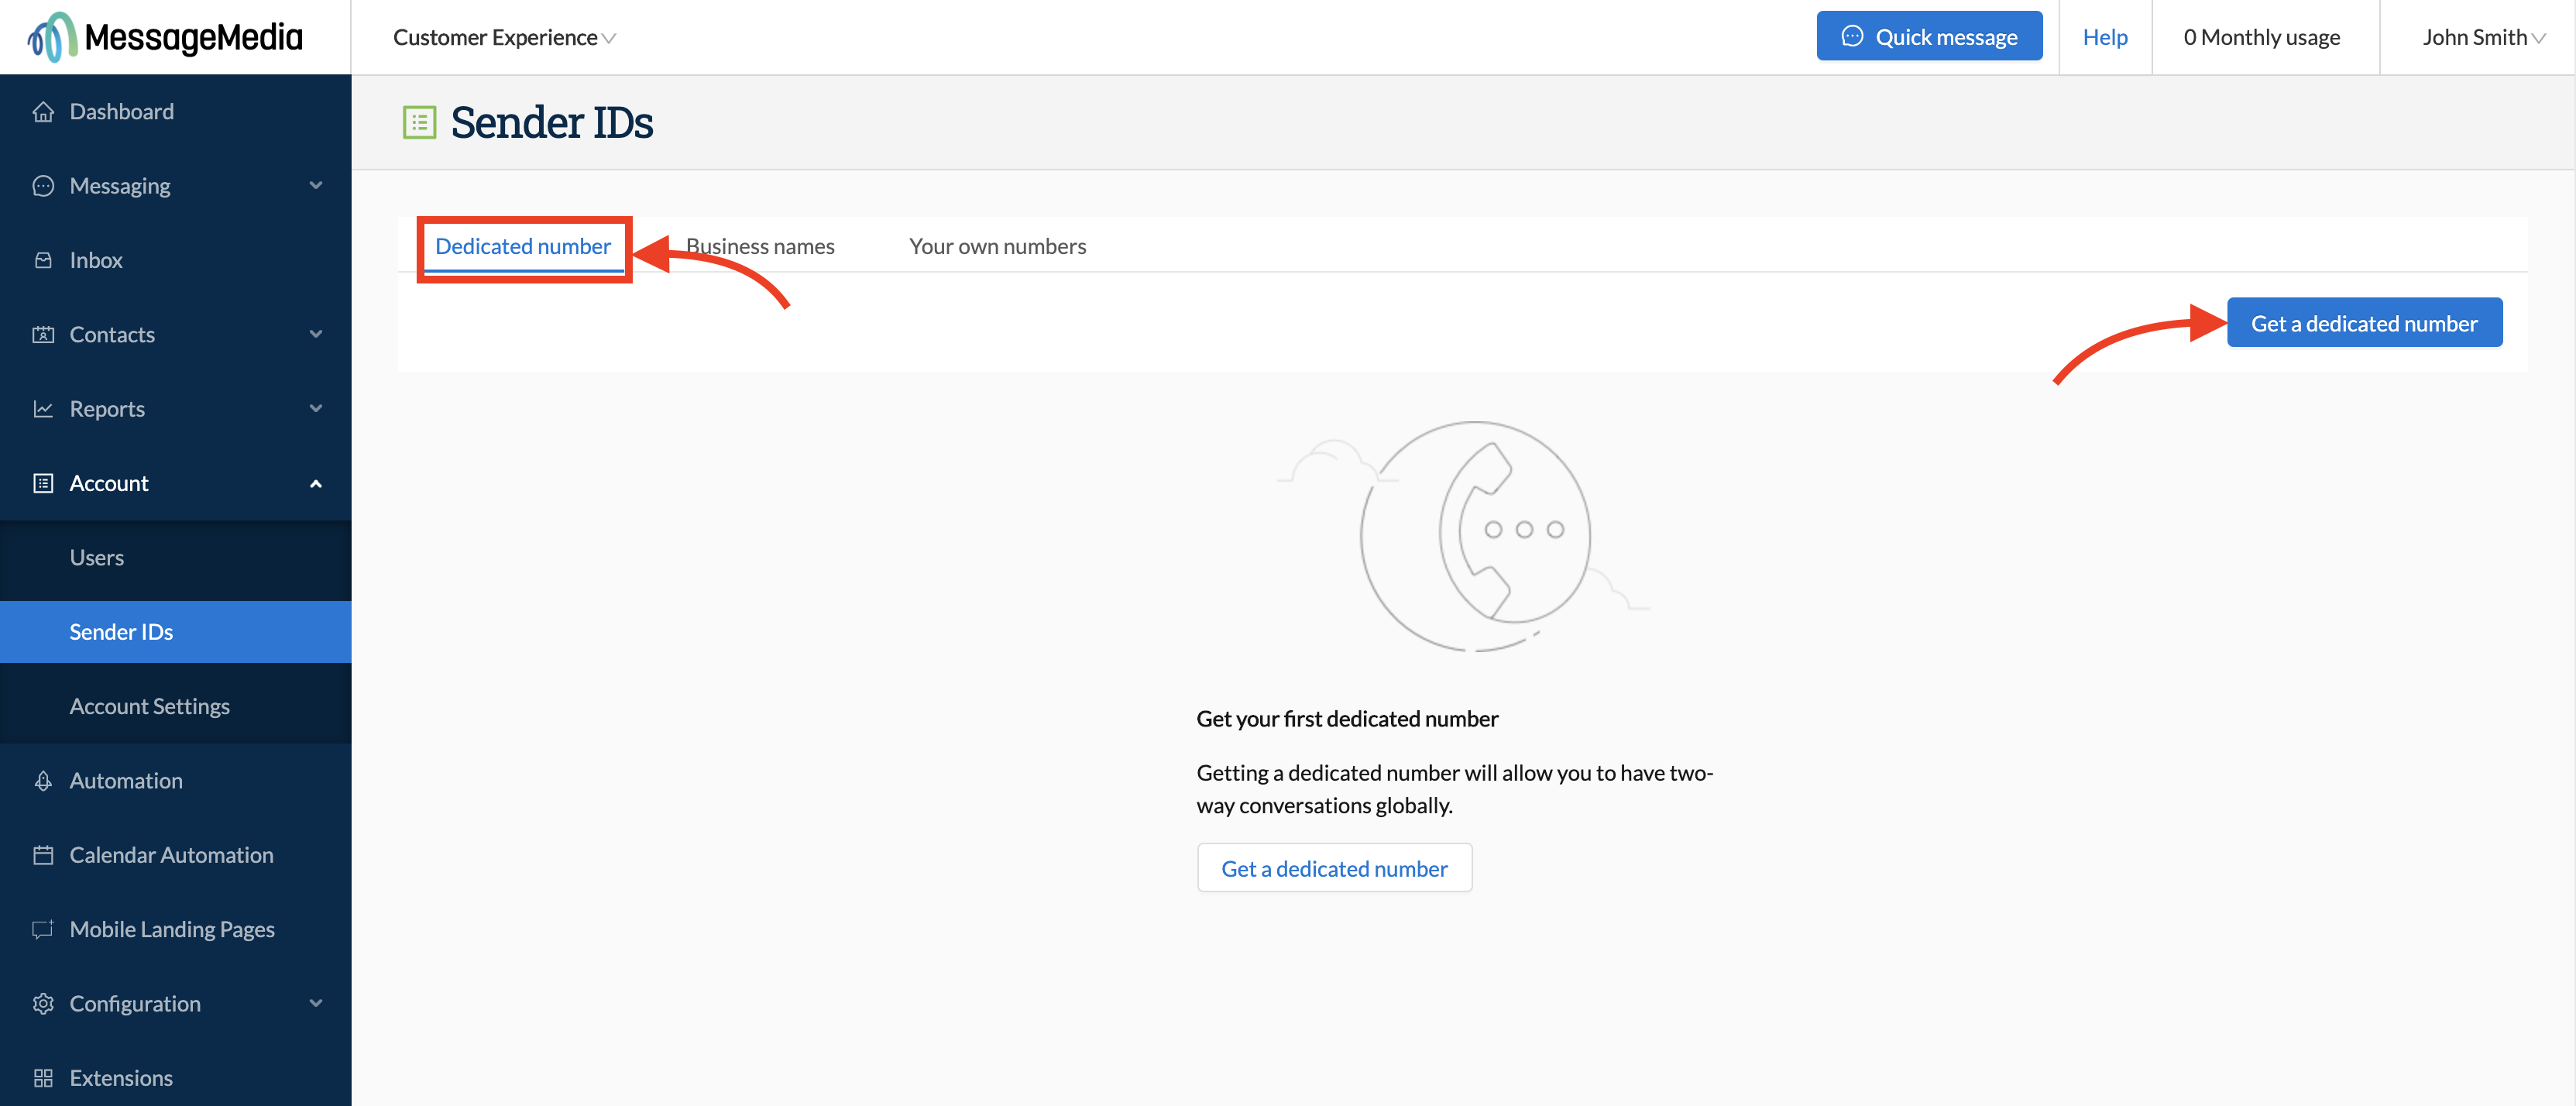Screen dimensions: 2576x1106
Task: Expand the Messaging menu chevron
Action: (x=316, y=186)
